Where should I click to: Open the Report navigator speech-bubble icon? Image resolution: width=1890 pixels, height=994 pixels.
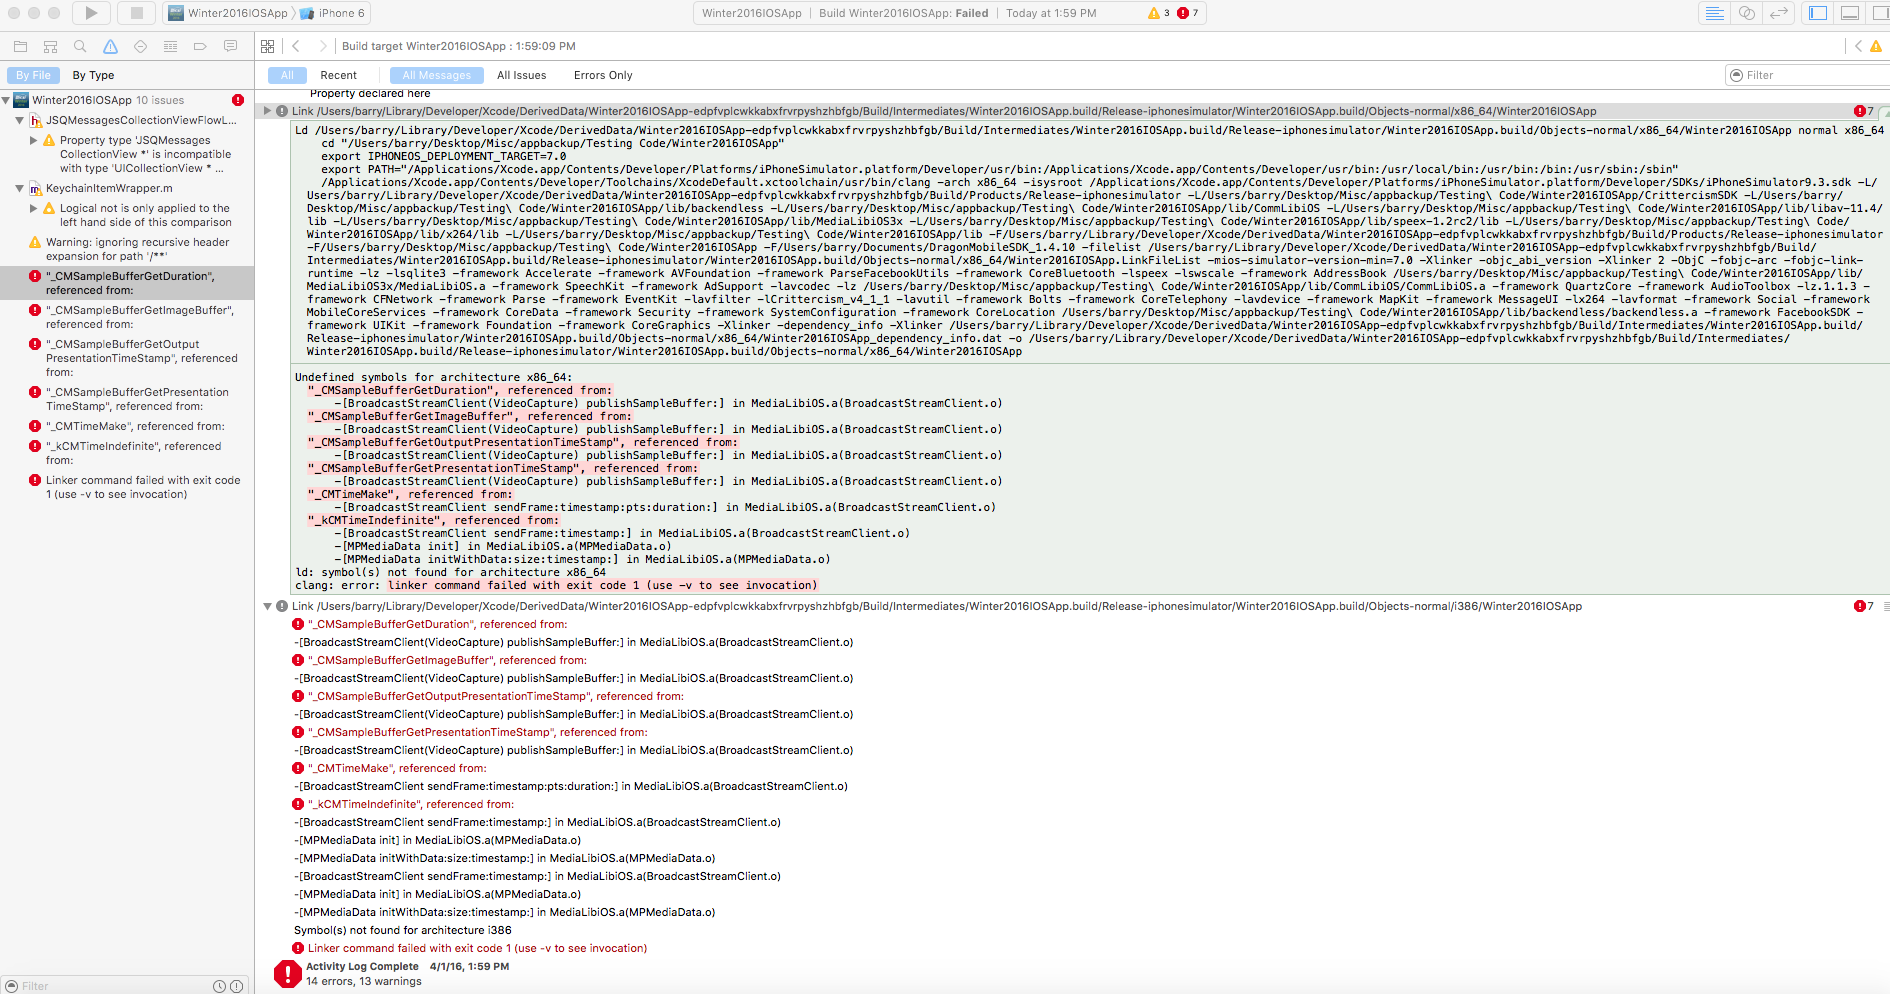pos(230,46)
